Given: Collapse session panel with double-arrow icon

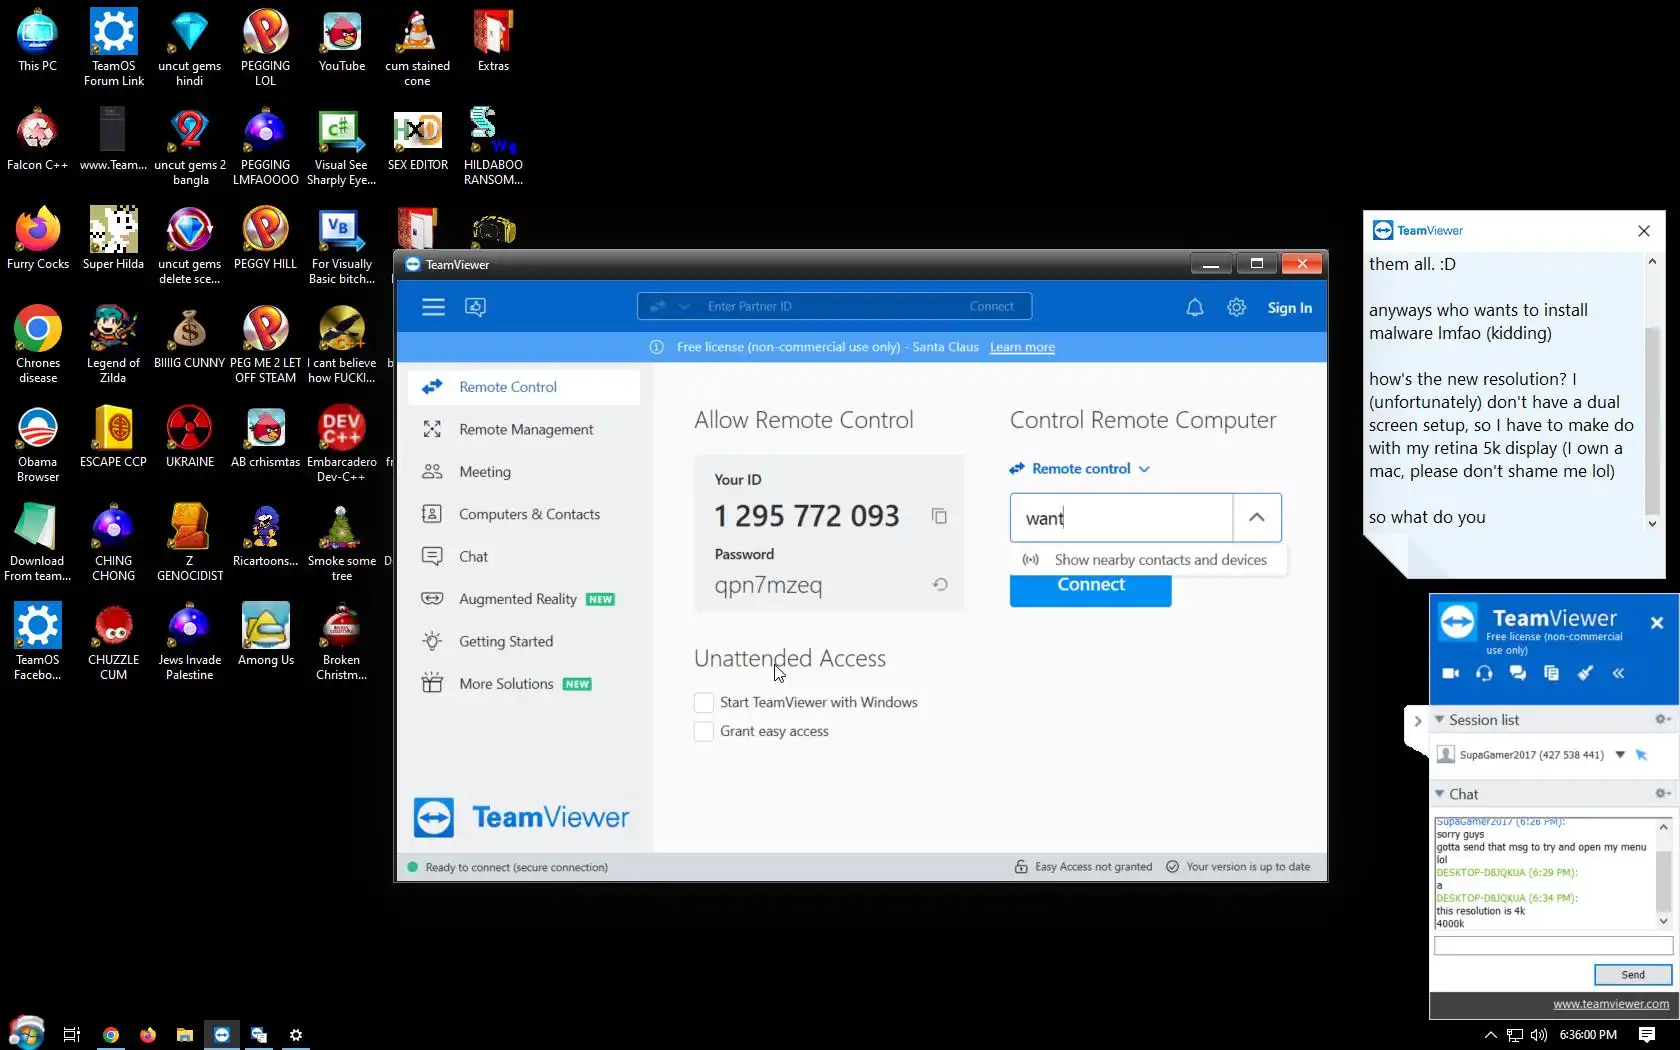Looking at the screenshot, I should [1618, 673].
